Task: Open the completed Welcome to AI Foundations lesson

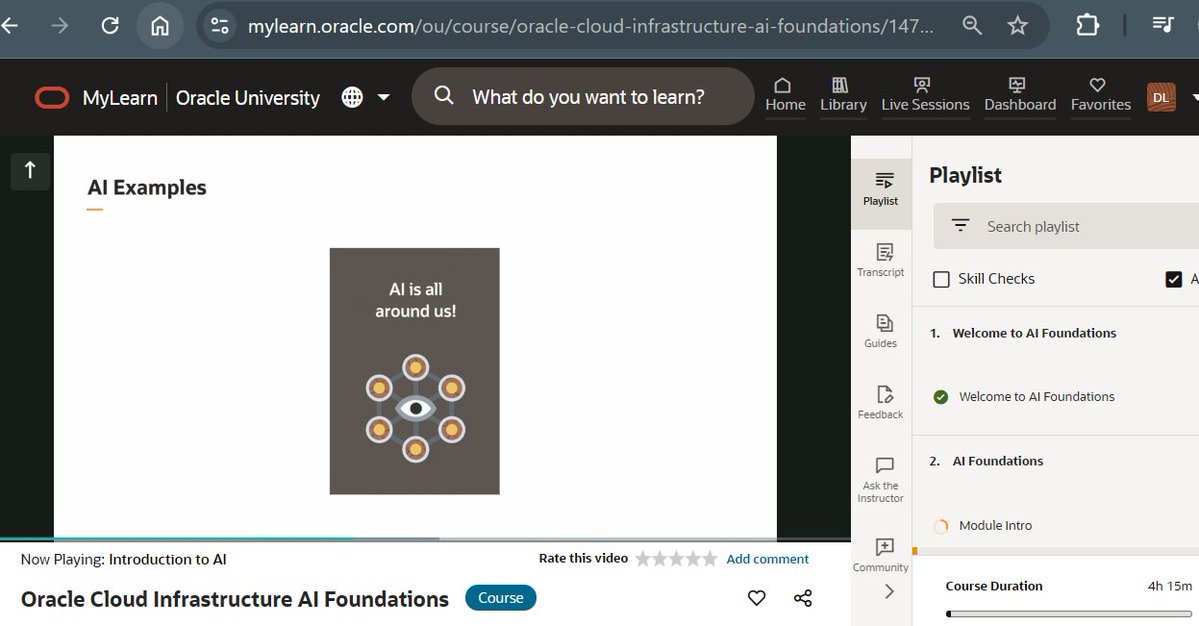Action: tap(1036, 397)
